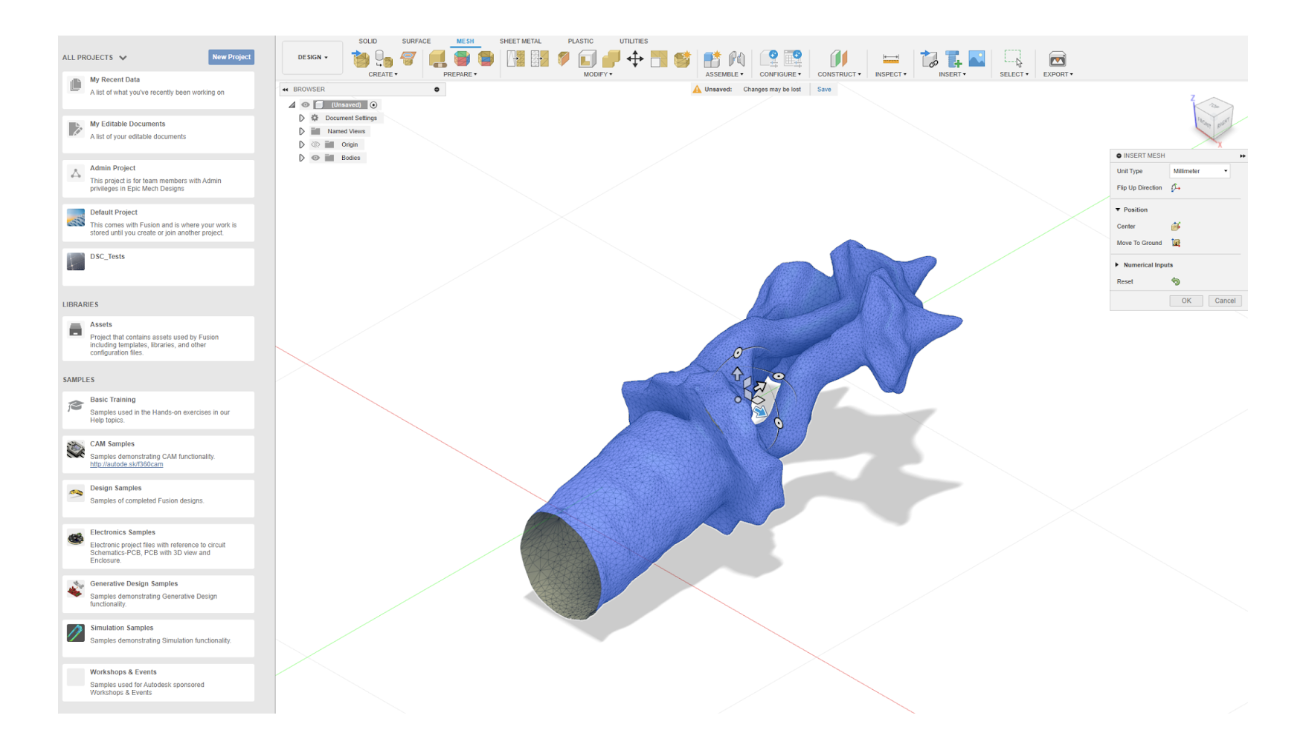Click the Document Settings gear icon
1300x746 pixels.
pyautogui.click(x=315, y=118)
